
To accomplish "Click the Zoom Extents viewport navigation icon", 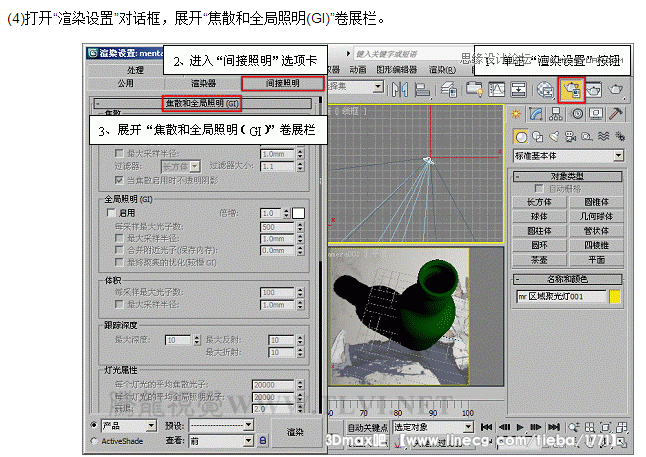I will click(606, 428).
